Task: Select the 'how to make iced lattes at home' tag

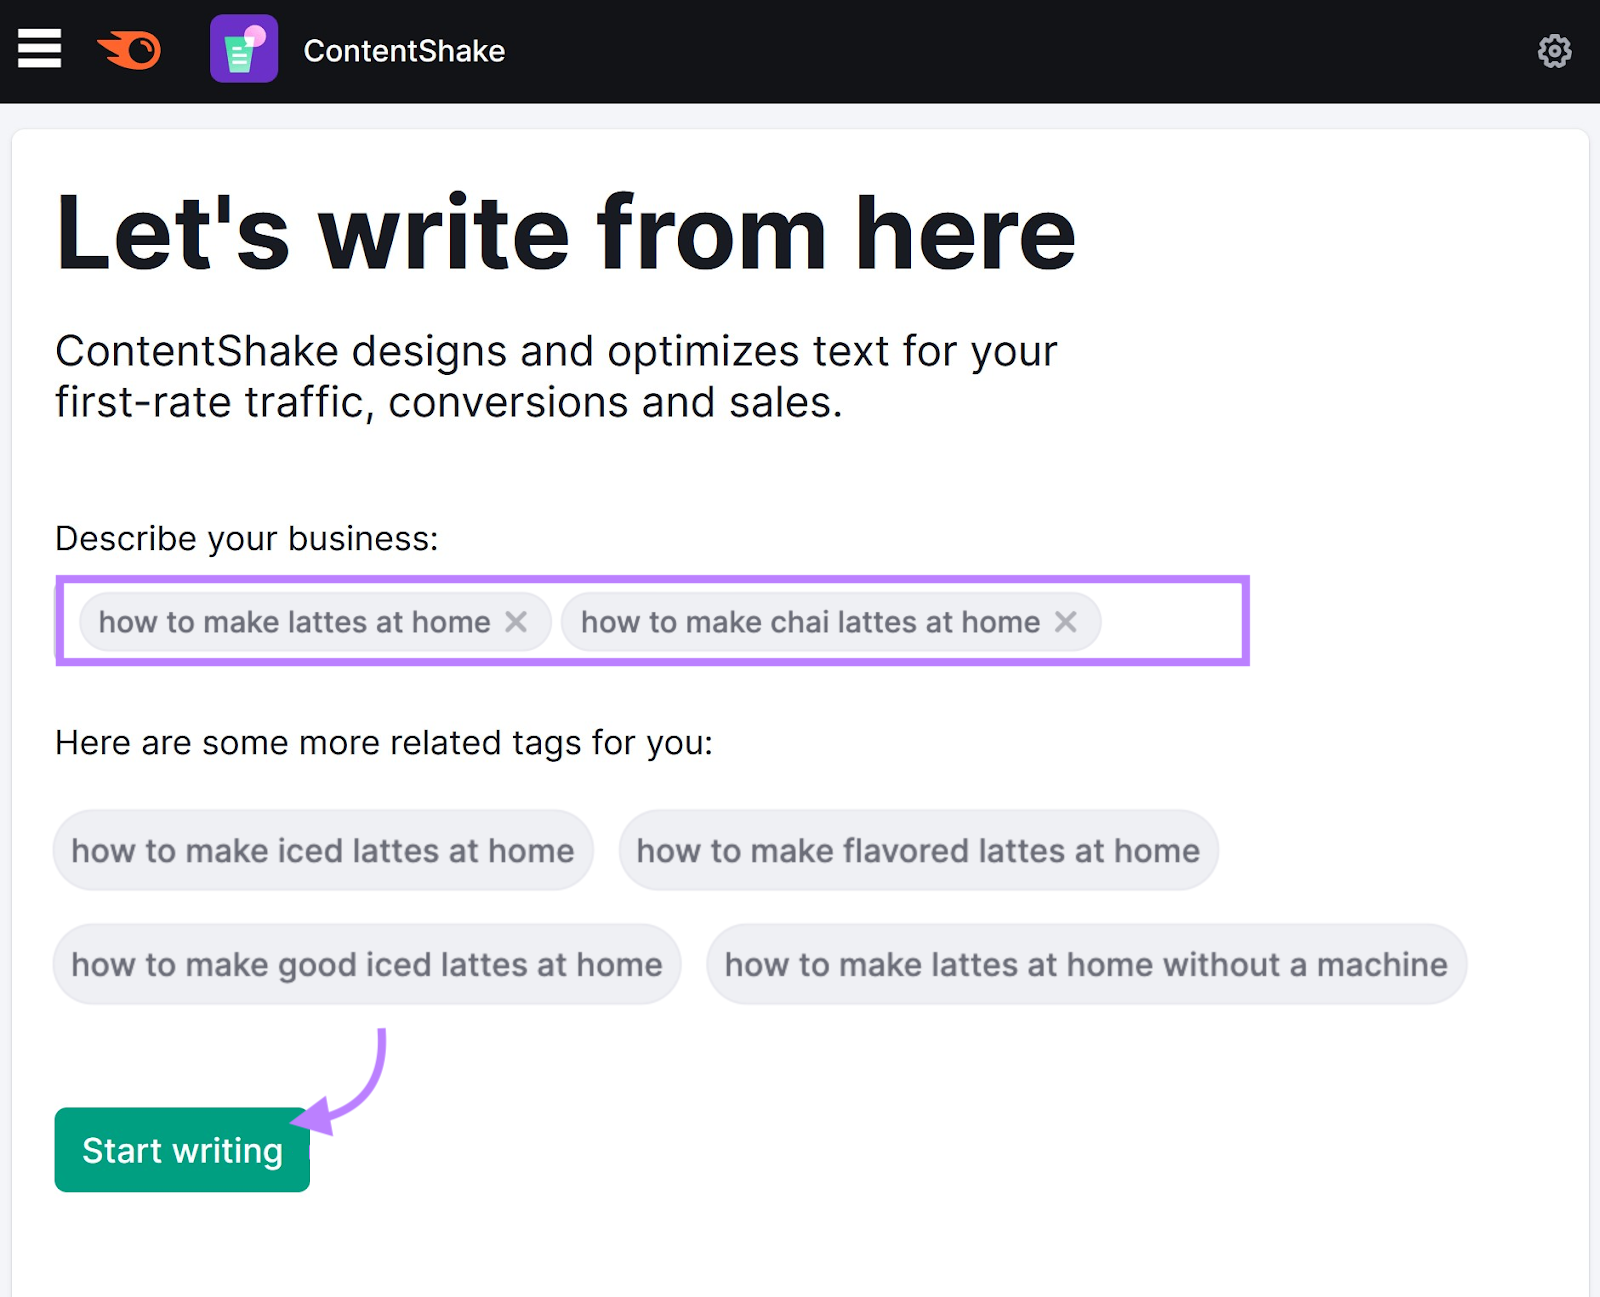Action: 322,850
